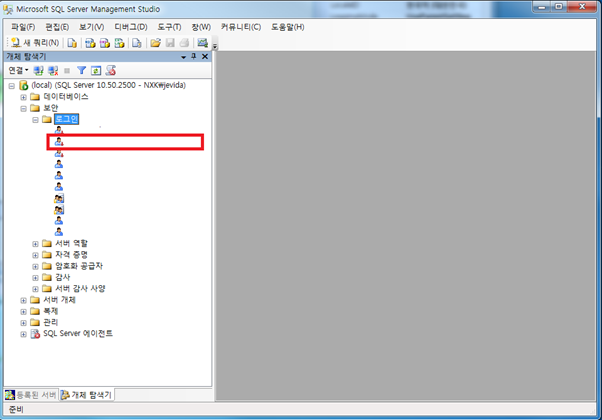Select the 암호화 공급자 tree label
Image resolution: width=602 pixels, height=420 pixels.
point(79,266)
